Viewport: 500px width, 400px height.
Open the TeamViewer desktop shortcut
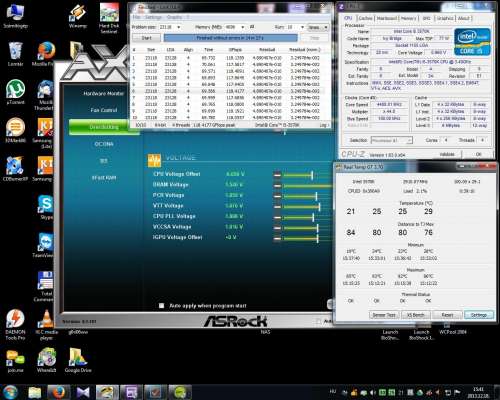pos(44,245)
